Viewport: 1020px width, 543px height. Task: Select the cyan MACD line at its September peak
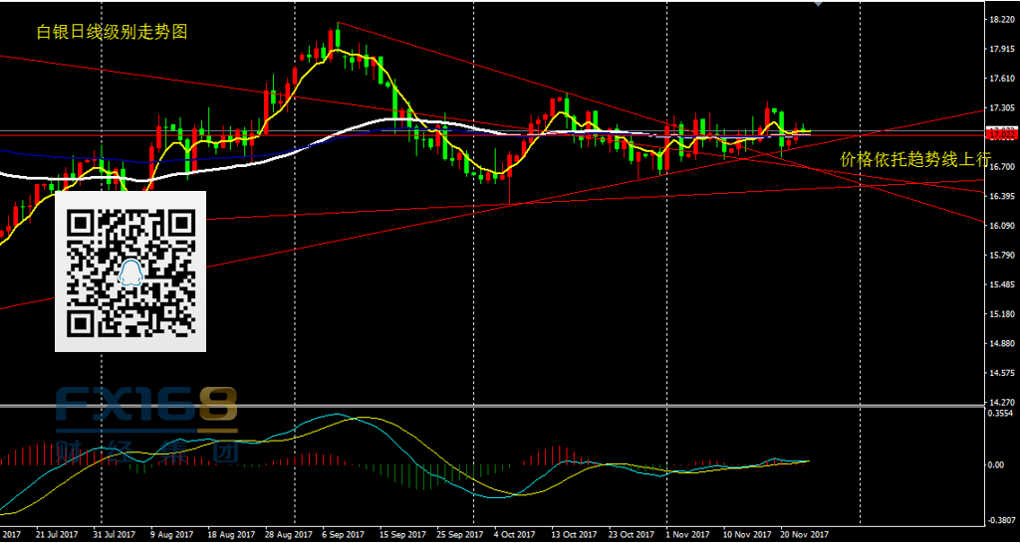coord(338,413)
